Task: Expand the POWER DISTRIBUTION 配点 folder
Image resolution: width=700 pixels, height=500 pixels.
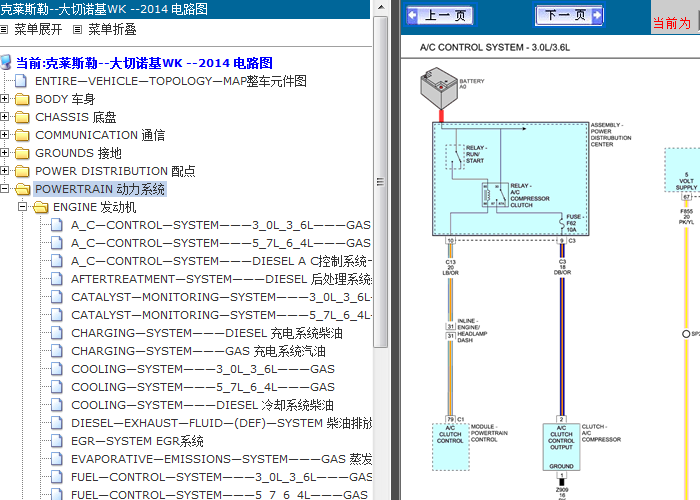Action: (x=4, y=171)
